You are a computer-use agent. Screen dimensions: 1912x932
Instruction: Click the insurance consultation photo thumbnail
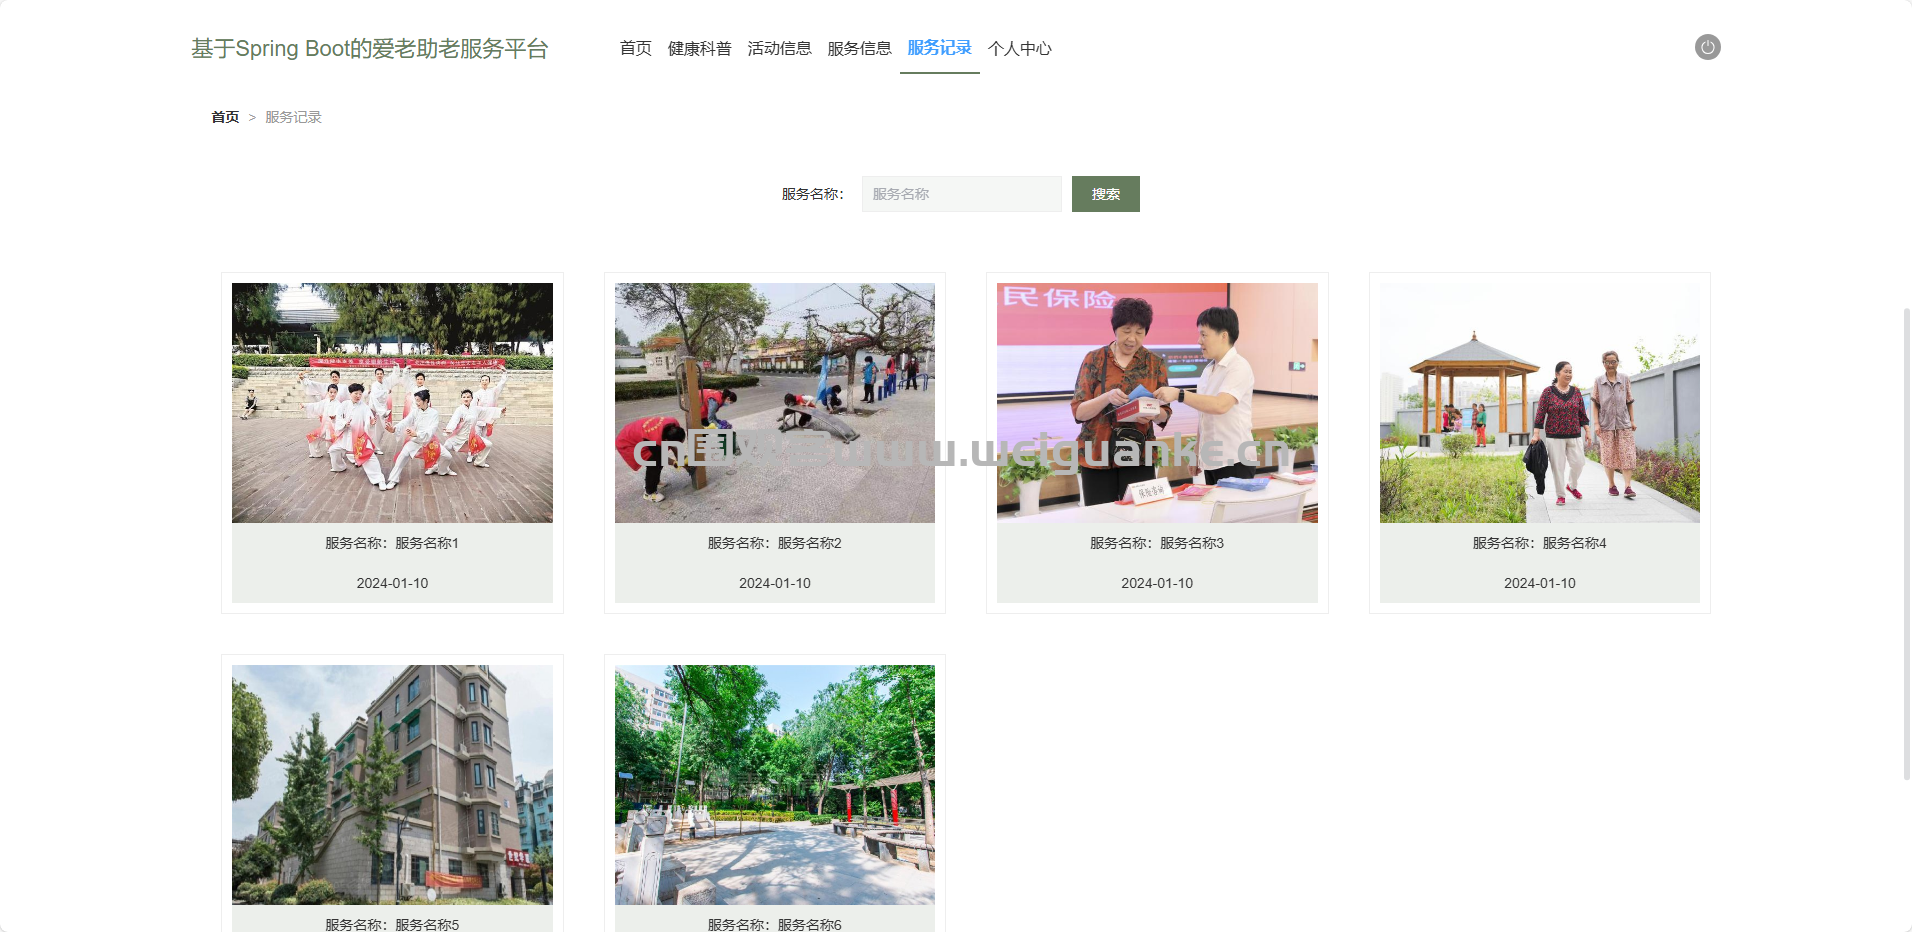tap(1157, 402)
